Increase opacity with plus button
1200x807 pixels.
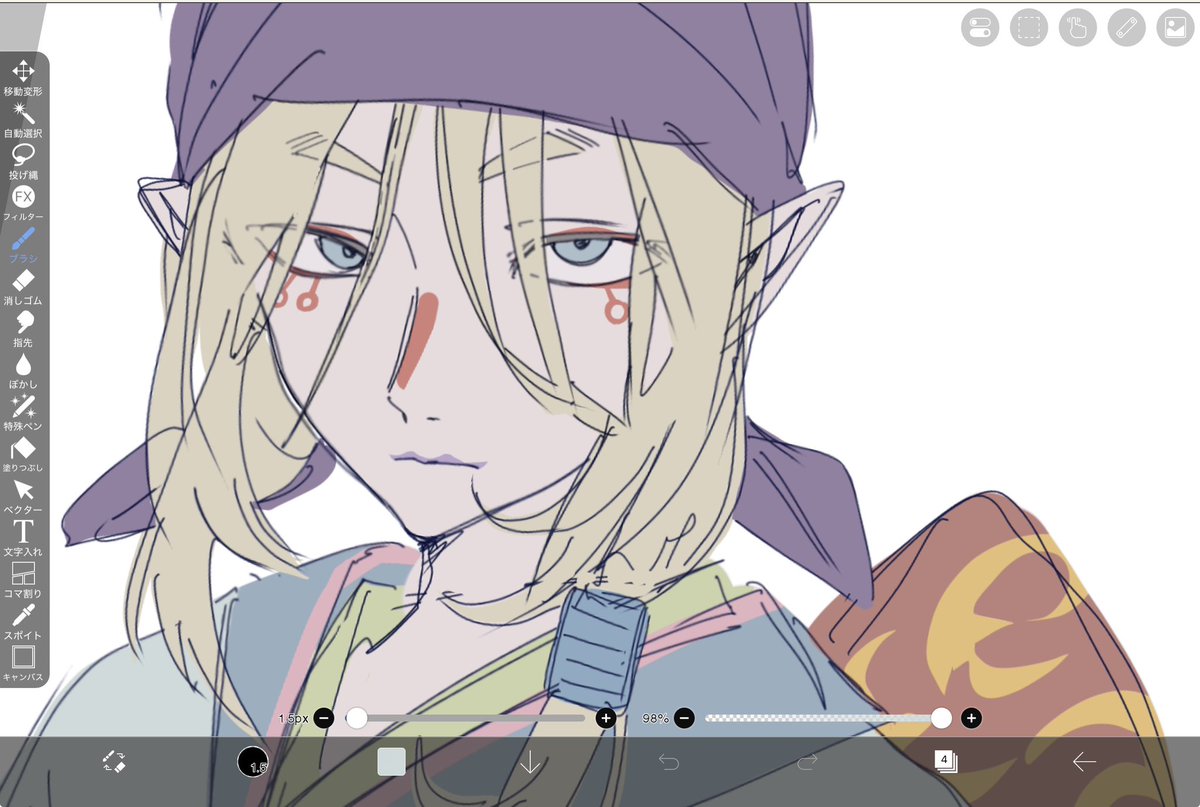click(970, 718)
